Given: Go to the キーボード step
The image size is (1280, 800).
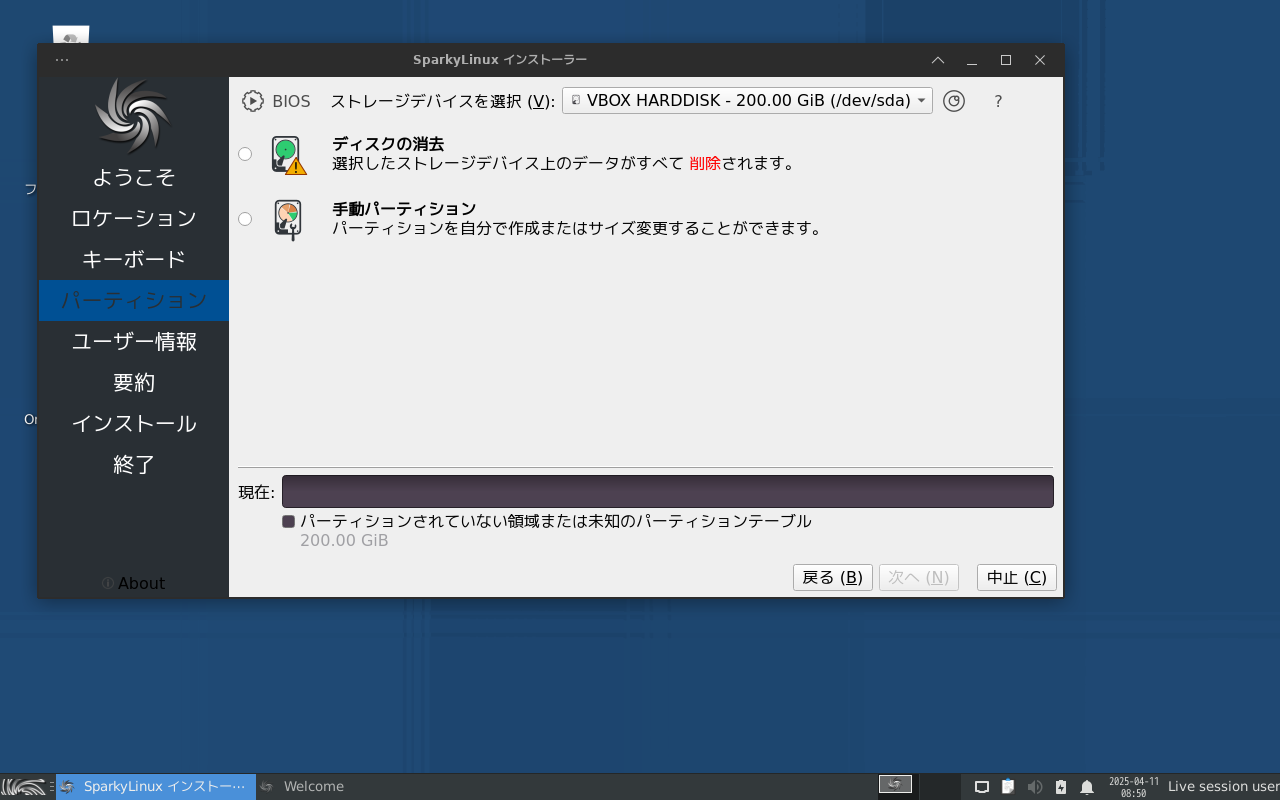Looking at the screenshot, I should click(x=134, y=259).
